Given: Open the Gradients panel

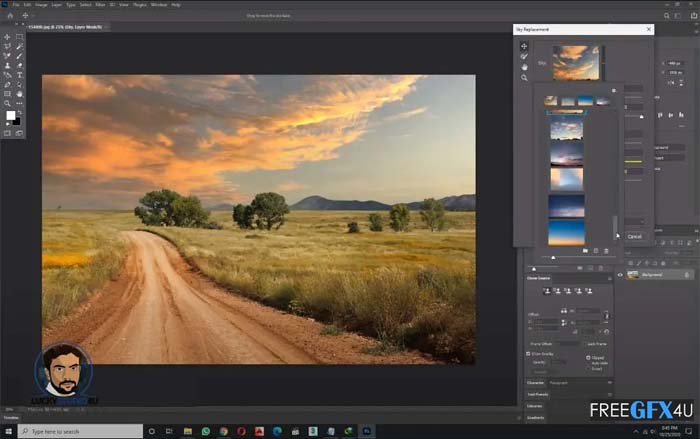Looking at the screenshot, I should coord(535,418).
